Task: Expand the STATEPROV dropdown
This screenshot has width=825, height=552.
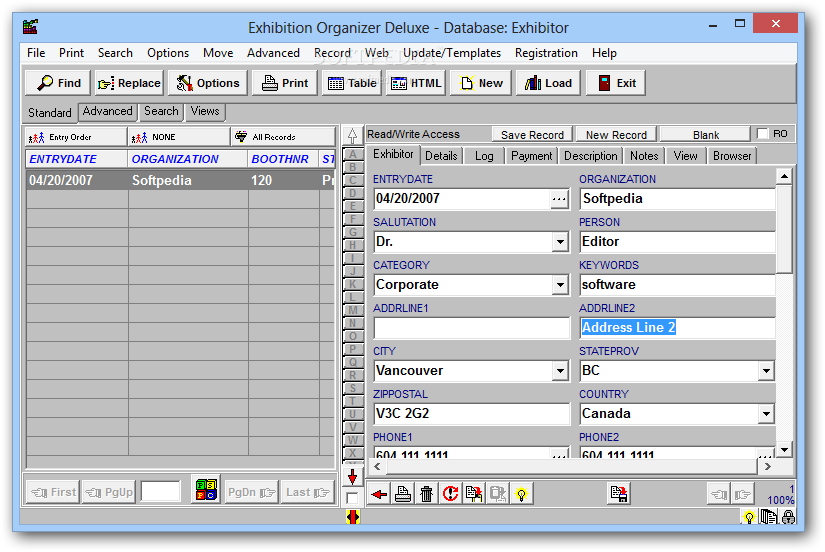Action: 766,371
